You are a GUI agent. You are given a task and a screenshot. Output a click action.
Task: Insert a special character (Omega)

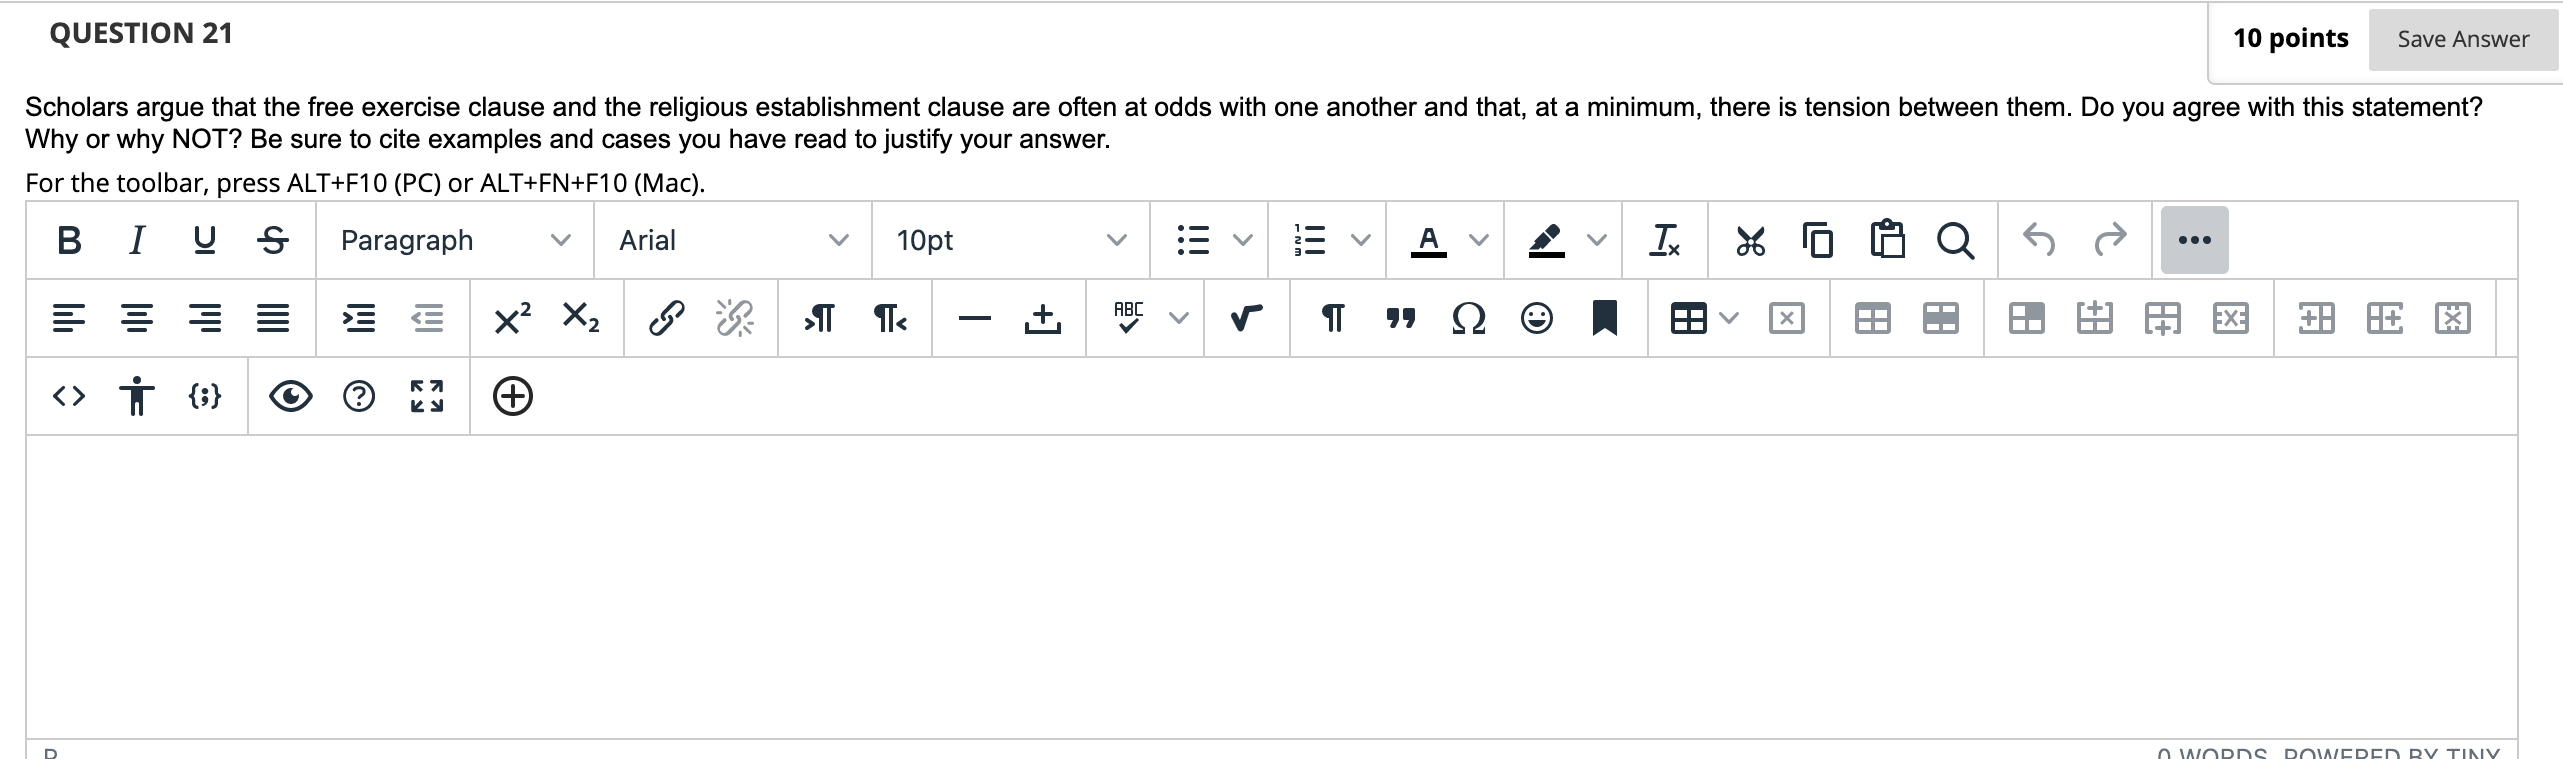click(x=1469, y=318)
